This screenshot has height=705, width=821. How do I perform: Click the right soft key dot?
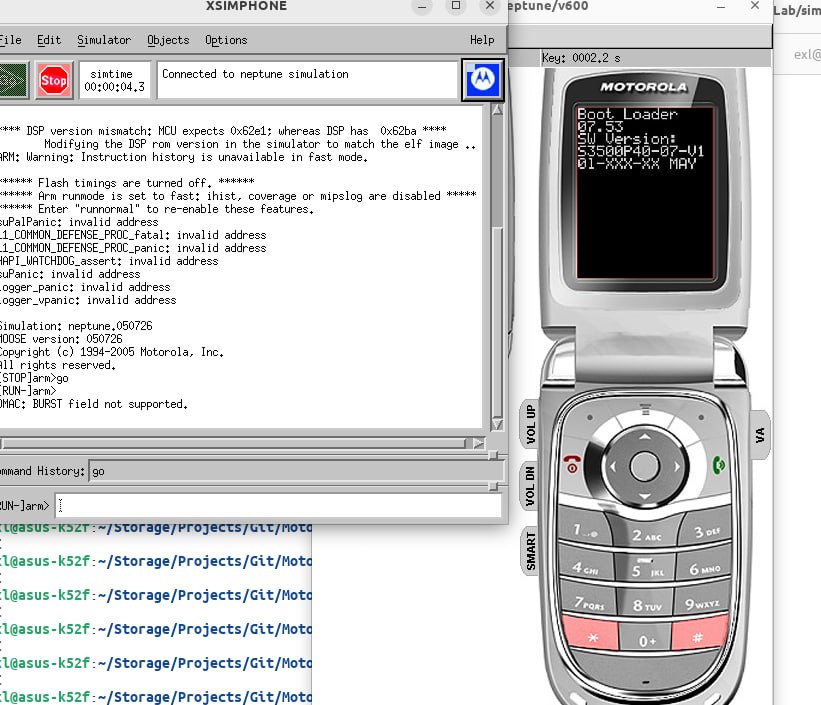[701, 417]
